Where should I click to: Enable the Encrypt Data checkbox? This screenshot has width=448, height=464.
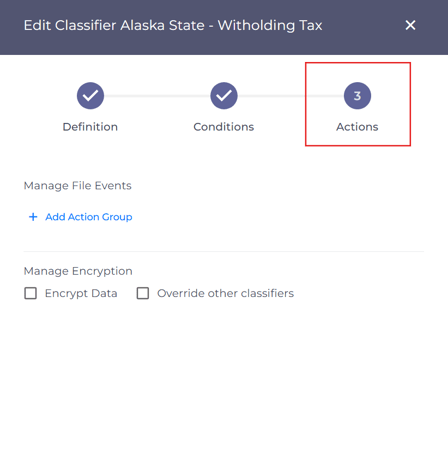point(31,293)
